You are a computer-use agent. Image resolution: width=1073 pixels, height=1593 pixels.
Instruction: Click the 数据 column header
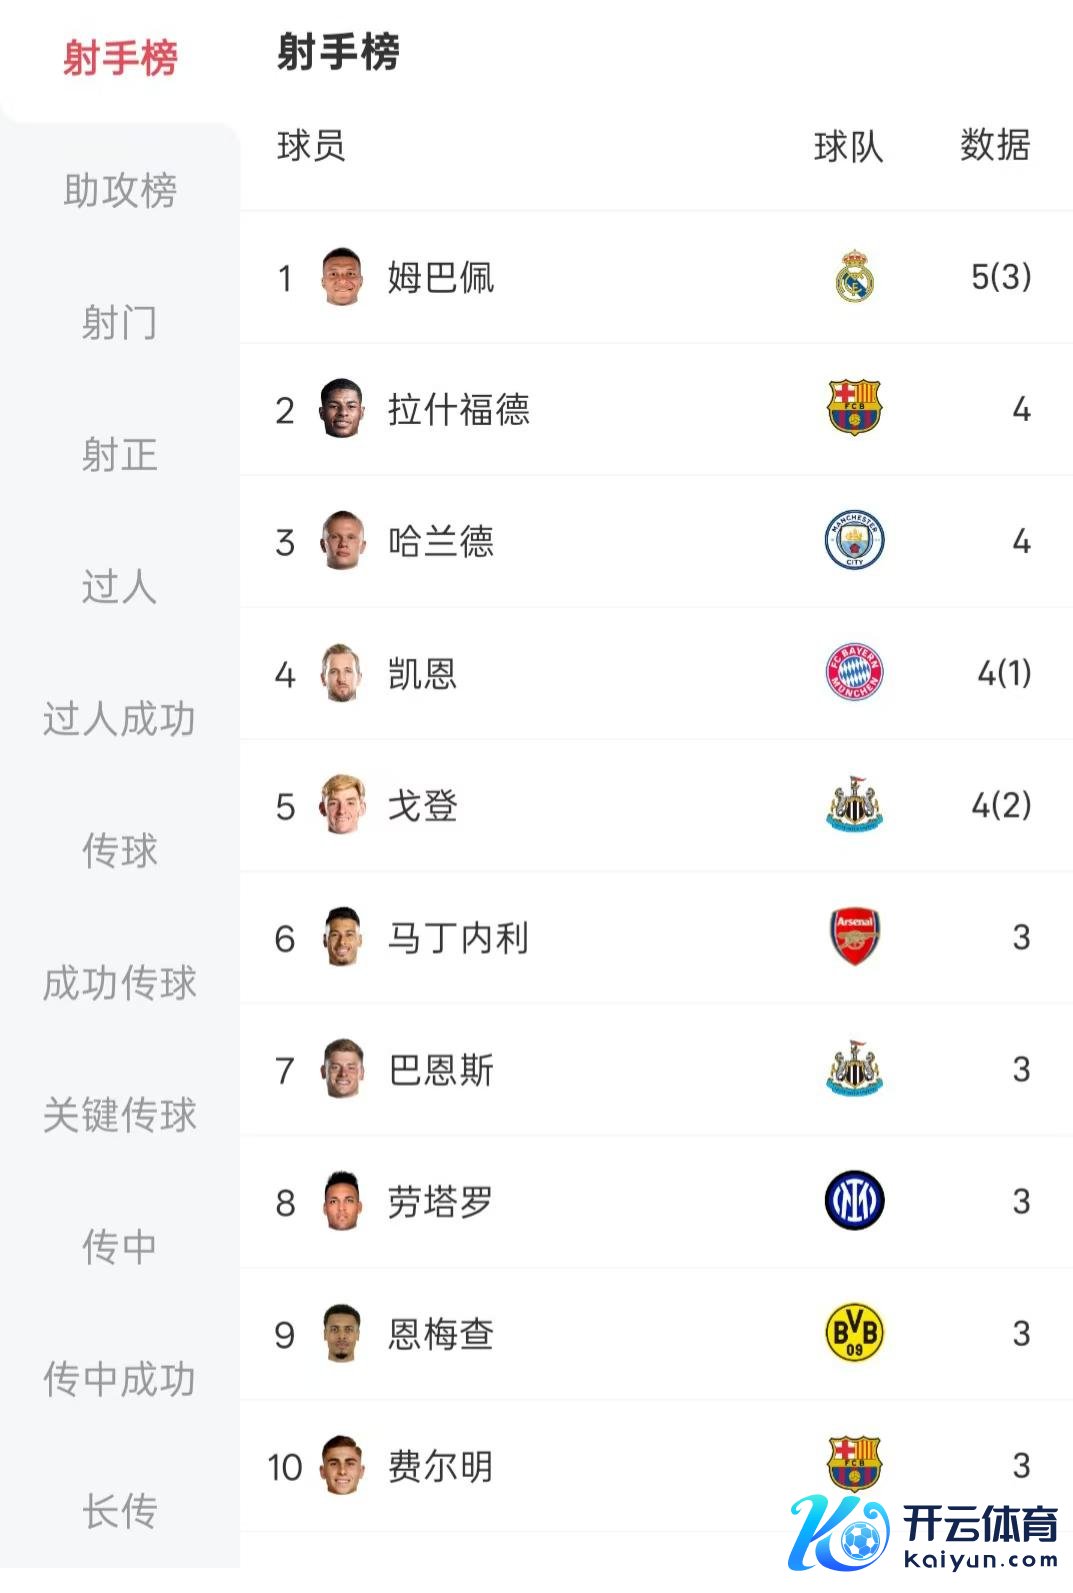point(994,146)
